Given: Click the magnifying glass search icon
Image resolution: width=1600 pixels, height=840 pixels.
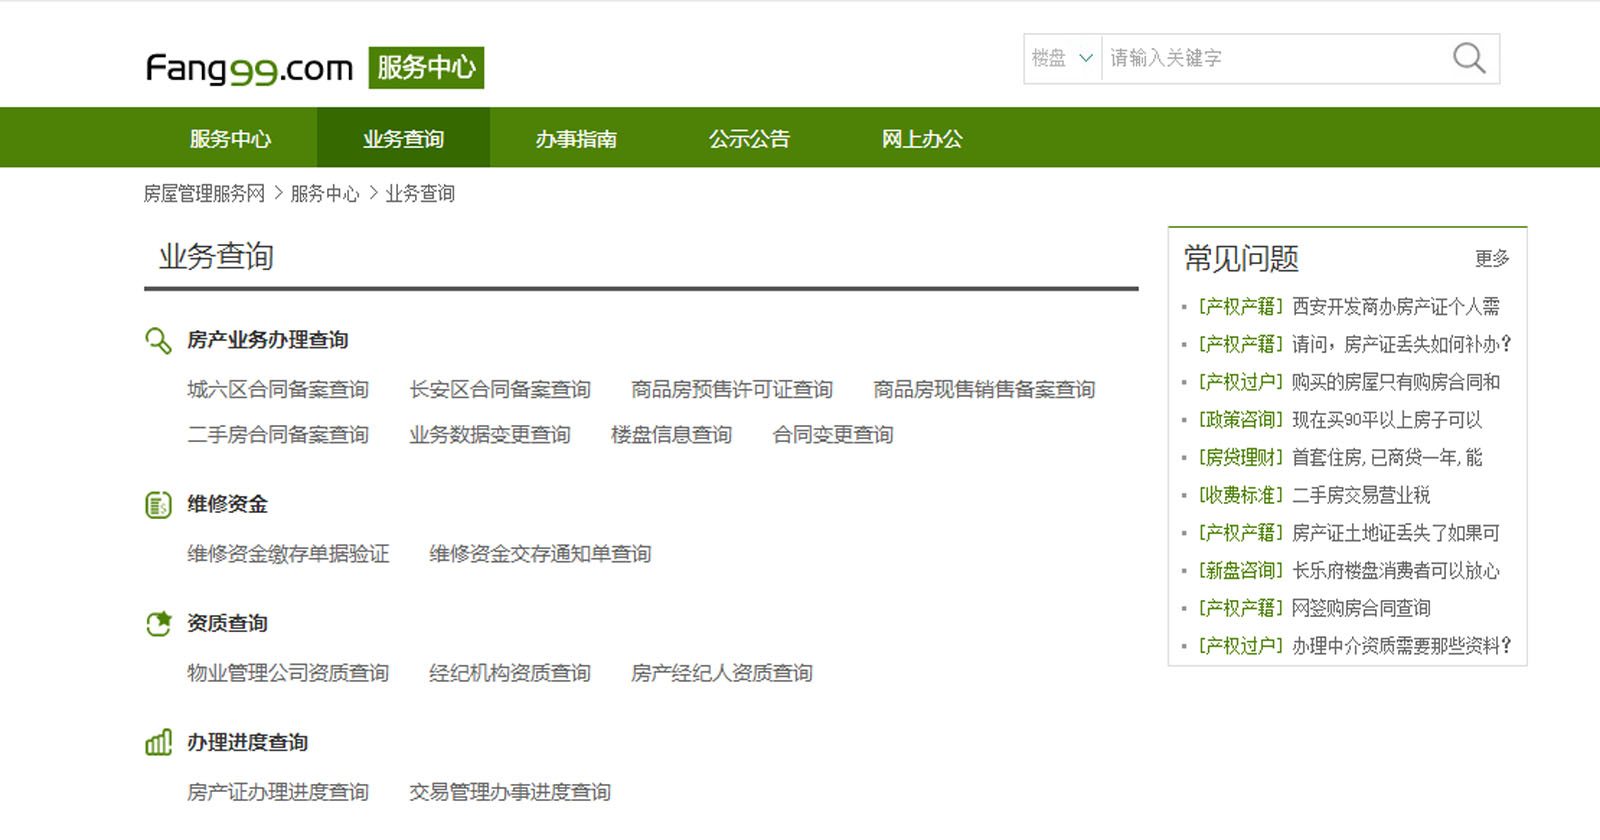Looking at the screenshot, I should 1468,59.
